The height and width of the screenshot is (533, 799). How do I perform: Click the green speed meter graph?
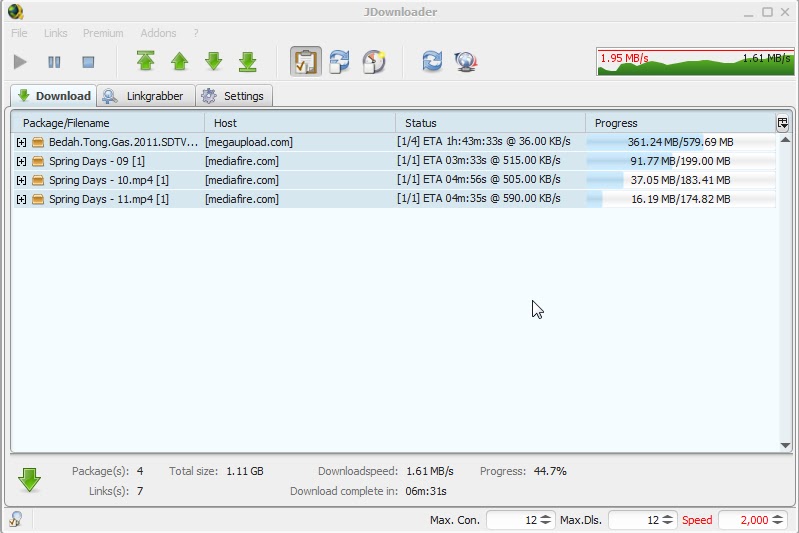tap(696, 62)
